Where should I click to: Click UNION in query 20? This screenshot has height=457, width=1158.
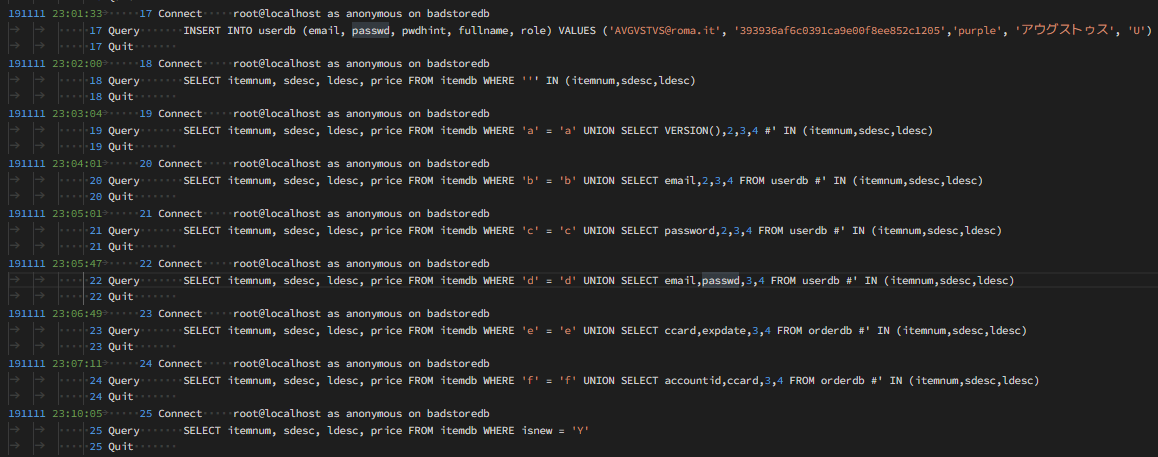tap(598, 180)
